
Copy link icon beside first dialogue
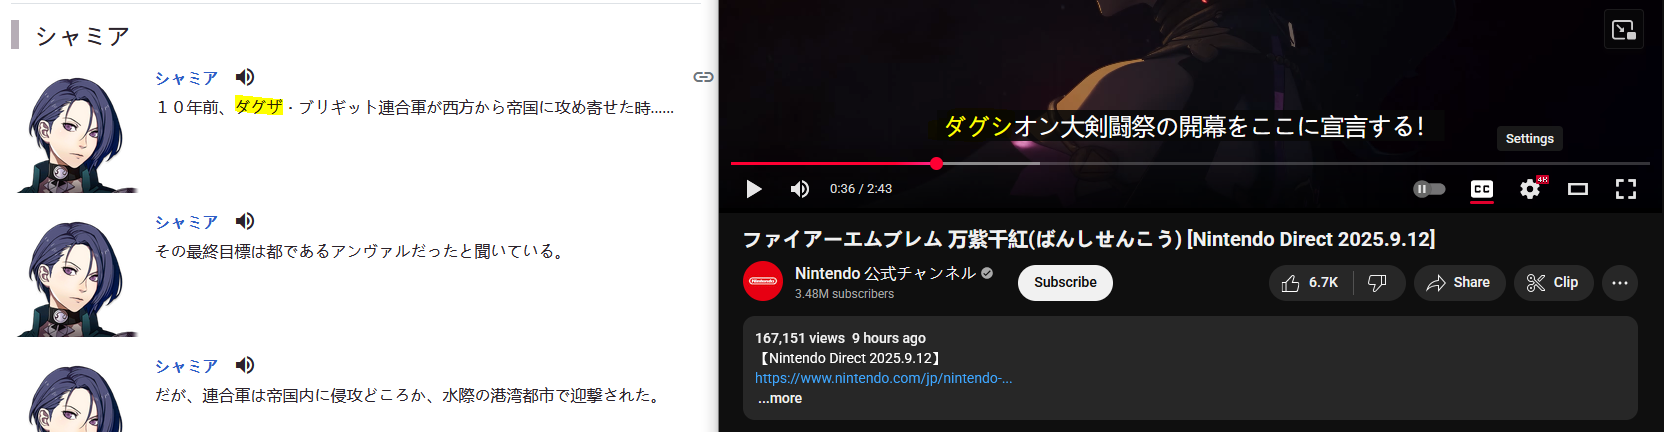(x=704, y=77)
